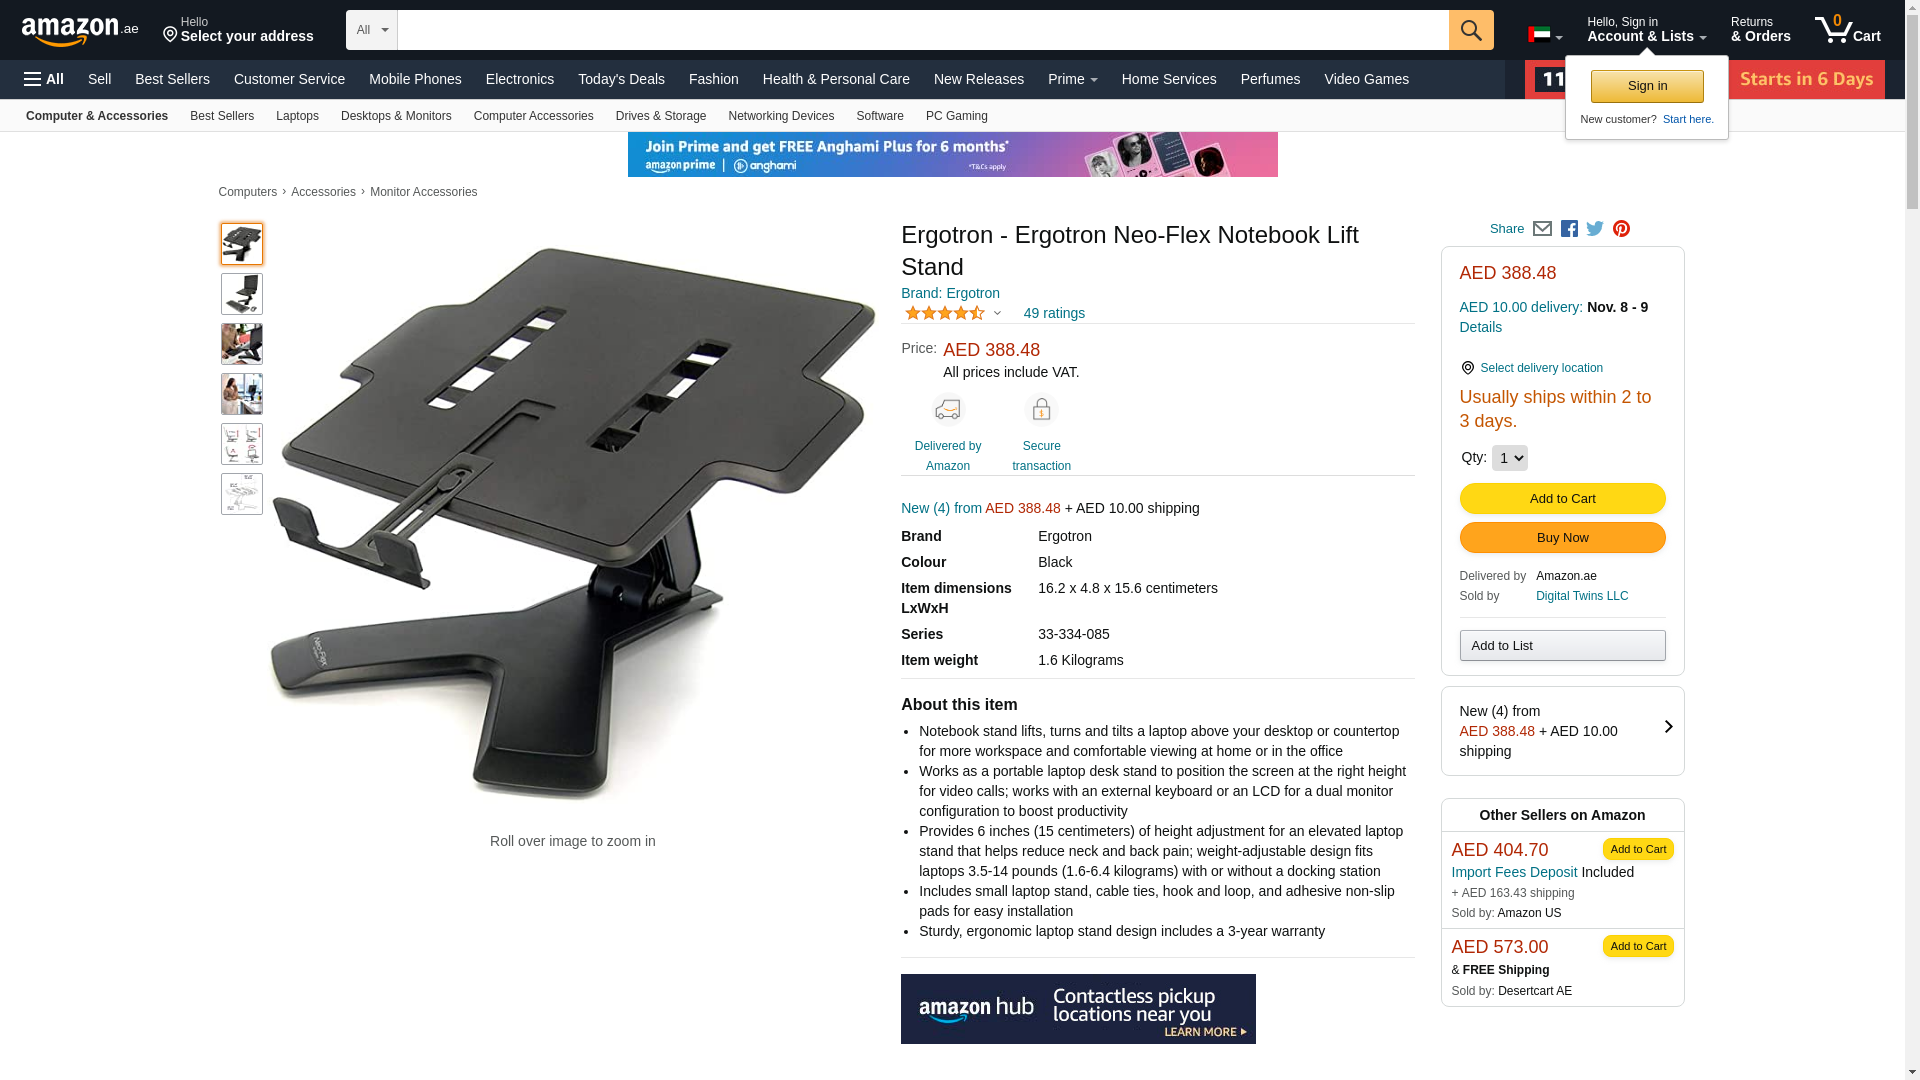Select the second product thumbnail image
1920x1080 pixels.
(x=242, y=294)
